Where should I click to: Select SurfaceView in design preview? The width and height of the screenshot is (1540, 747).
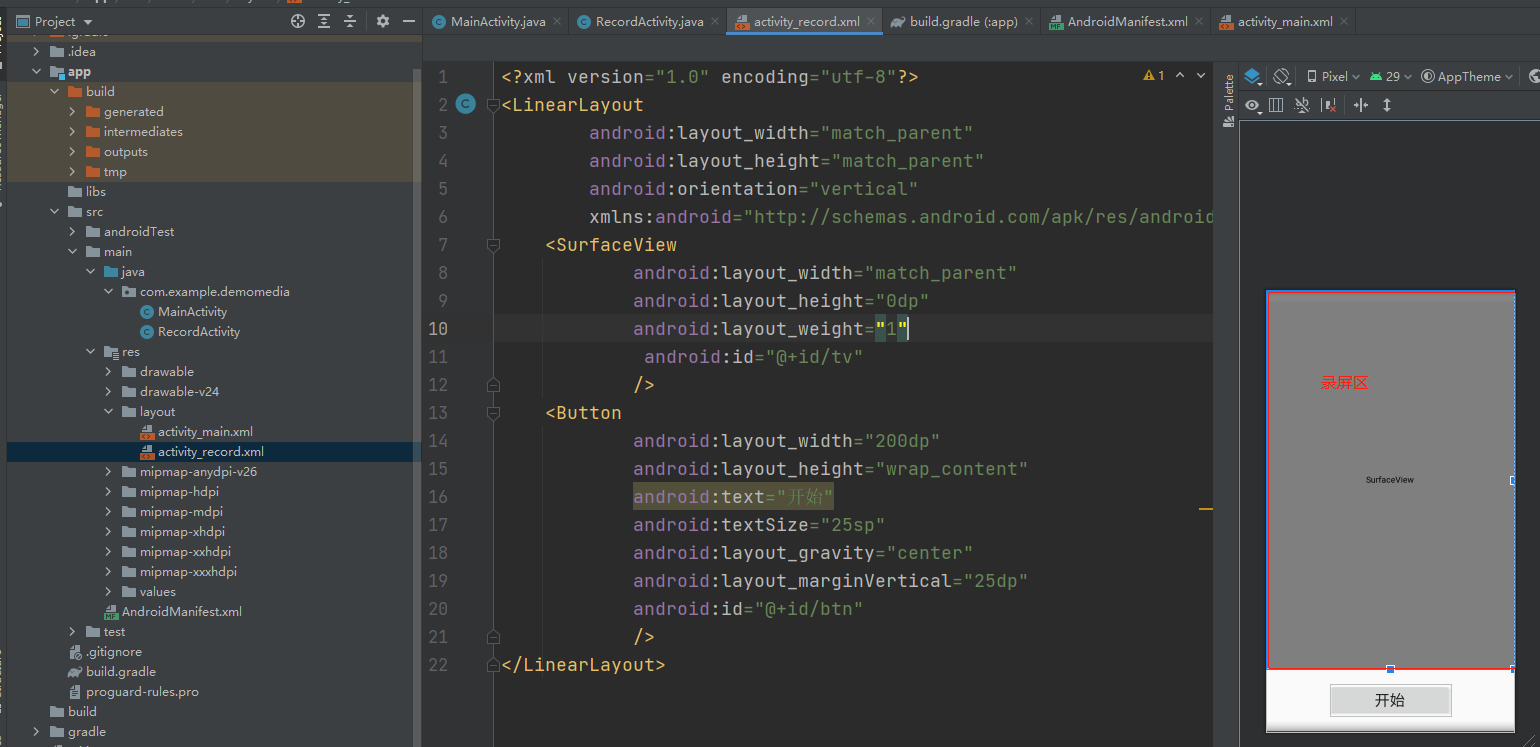click(x=1390, y=480)
